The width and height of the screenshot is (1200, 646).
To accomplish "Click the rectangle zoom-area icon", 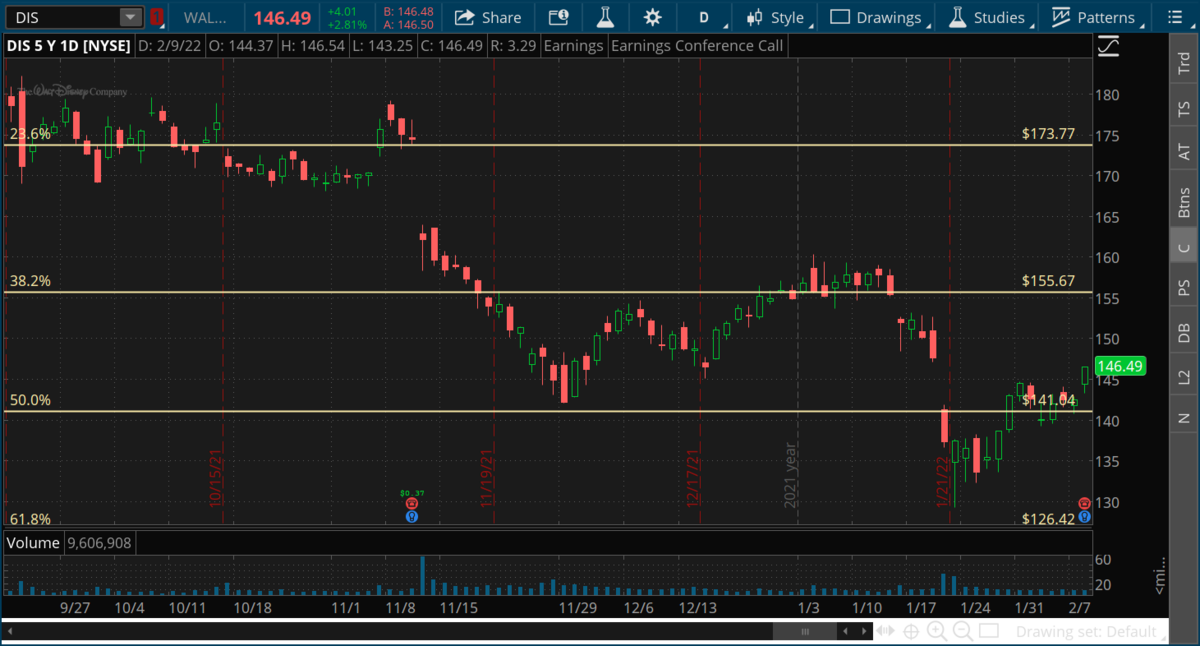I will pyautogui.click(x=989, y=631).
